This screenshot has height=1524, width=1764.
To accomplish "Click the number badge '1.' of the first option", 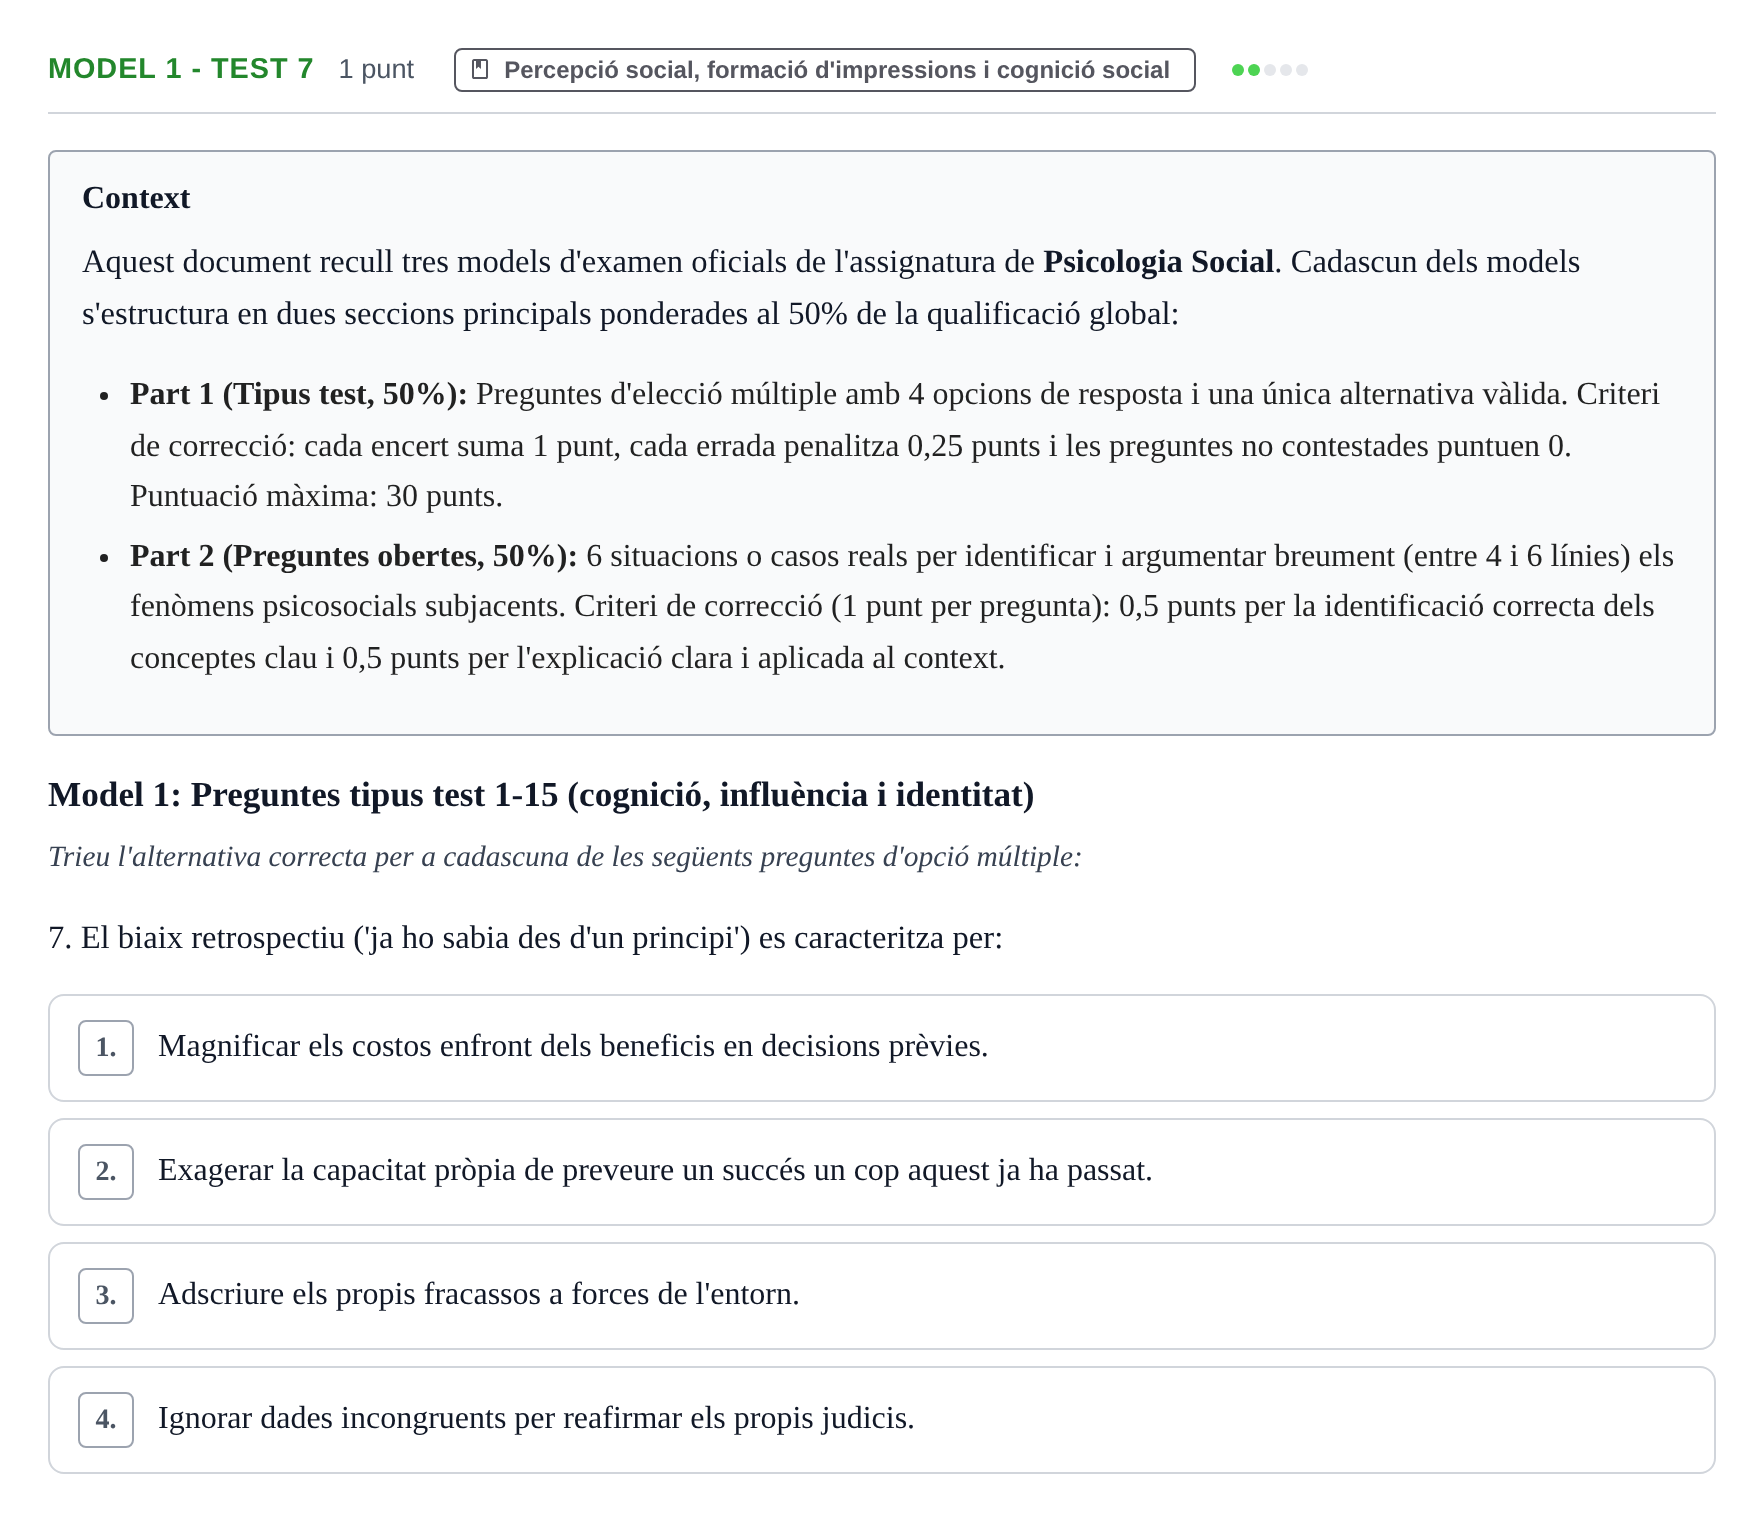I will pyautogui.click(x=106, y=1048).
